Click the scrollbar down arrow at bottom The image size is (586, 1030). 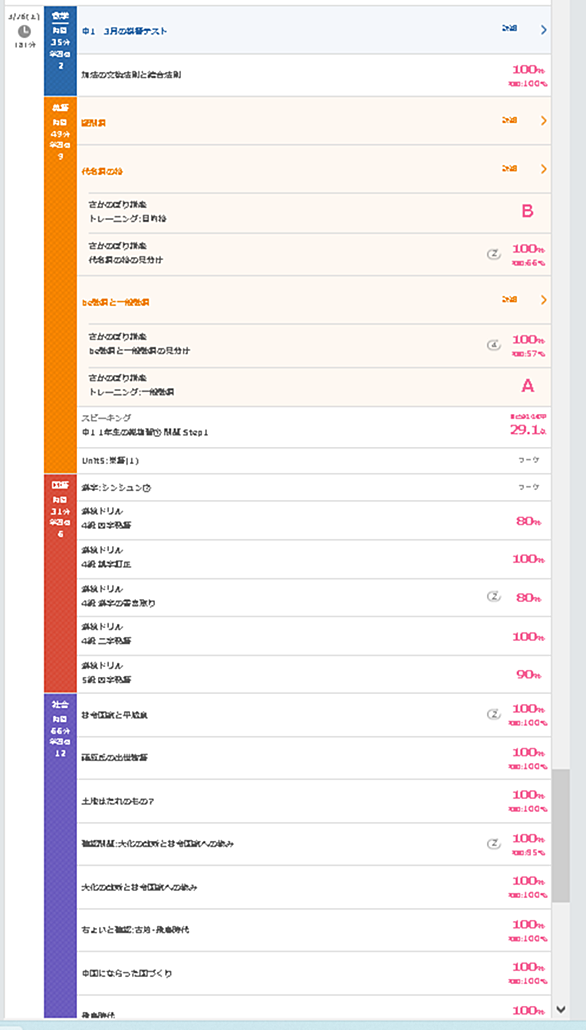tap(560, 1008)
